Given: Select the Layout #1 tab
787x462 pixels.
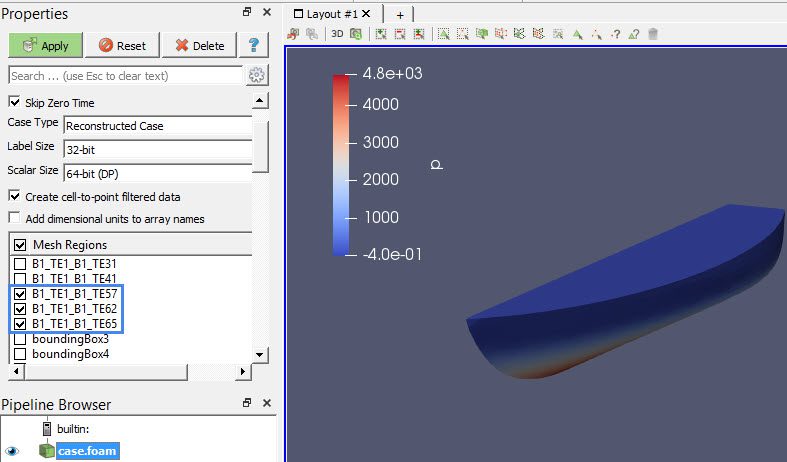Looking at the screenshot, I should point(329,15).
